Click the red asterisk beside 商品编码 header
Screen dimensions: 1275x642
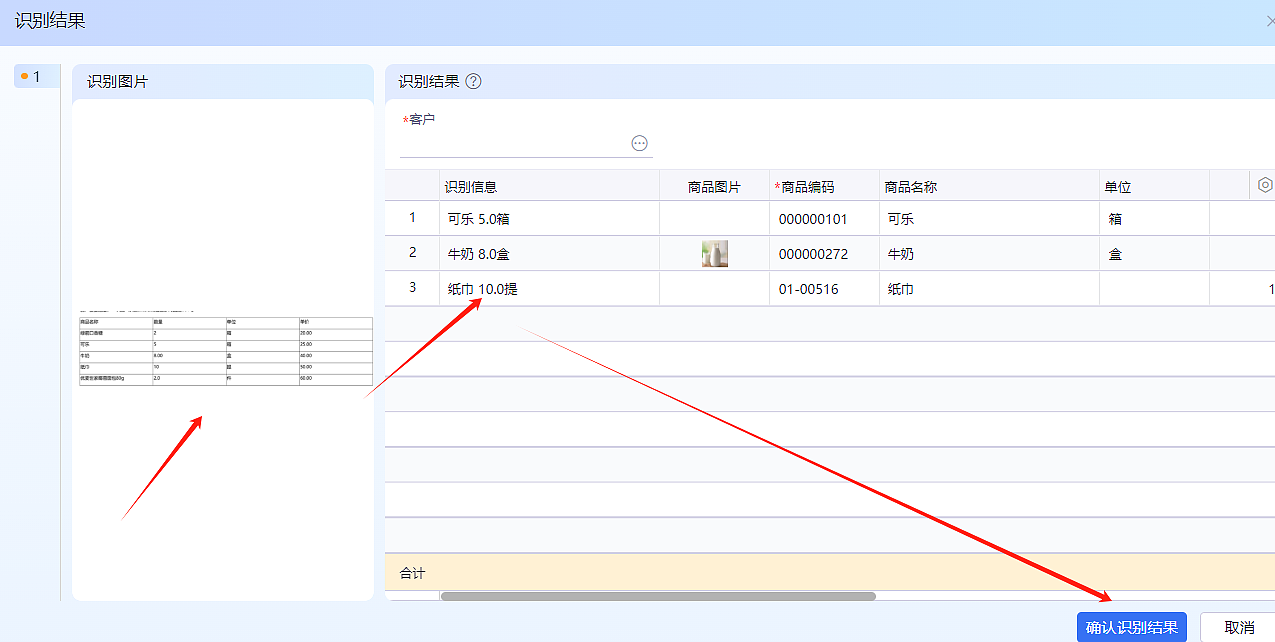[x=778, y=185]
